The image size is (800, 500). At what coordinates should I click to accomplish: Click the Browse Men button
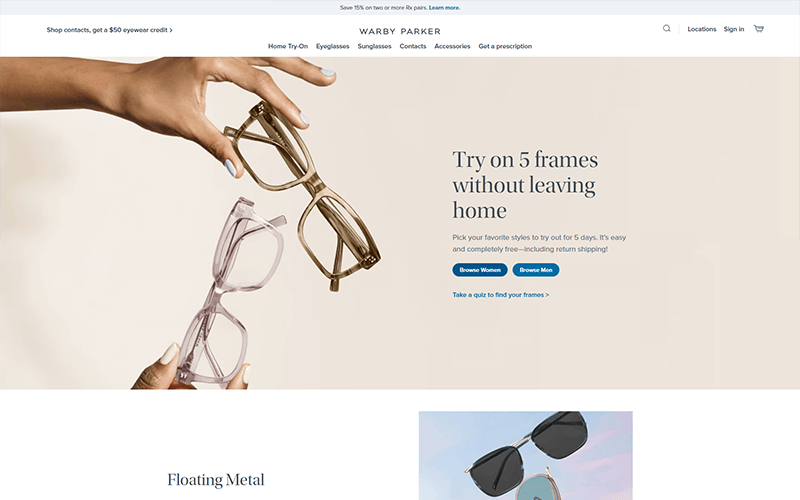click(536, 270)
